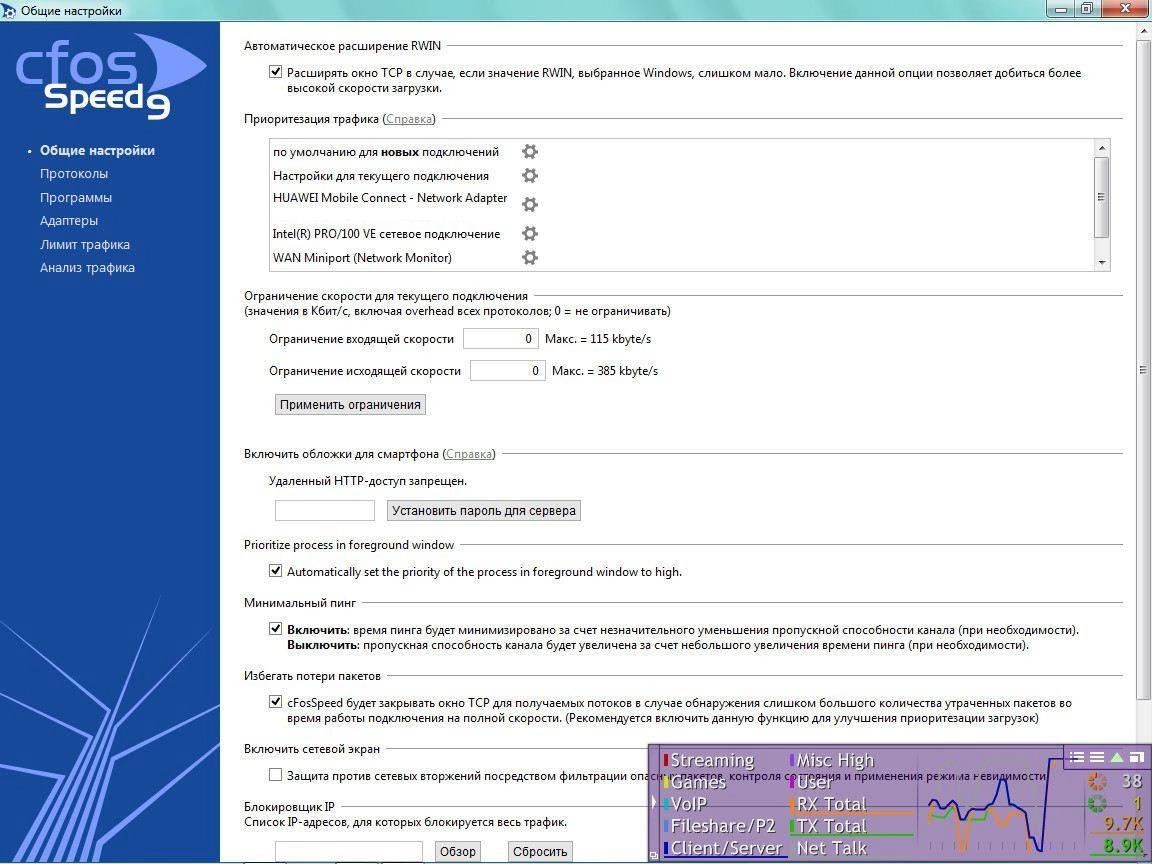Open Анализ трафика in the sidebar

[x=87, y=268]
